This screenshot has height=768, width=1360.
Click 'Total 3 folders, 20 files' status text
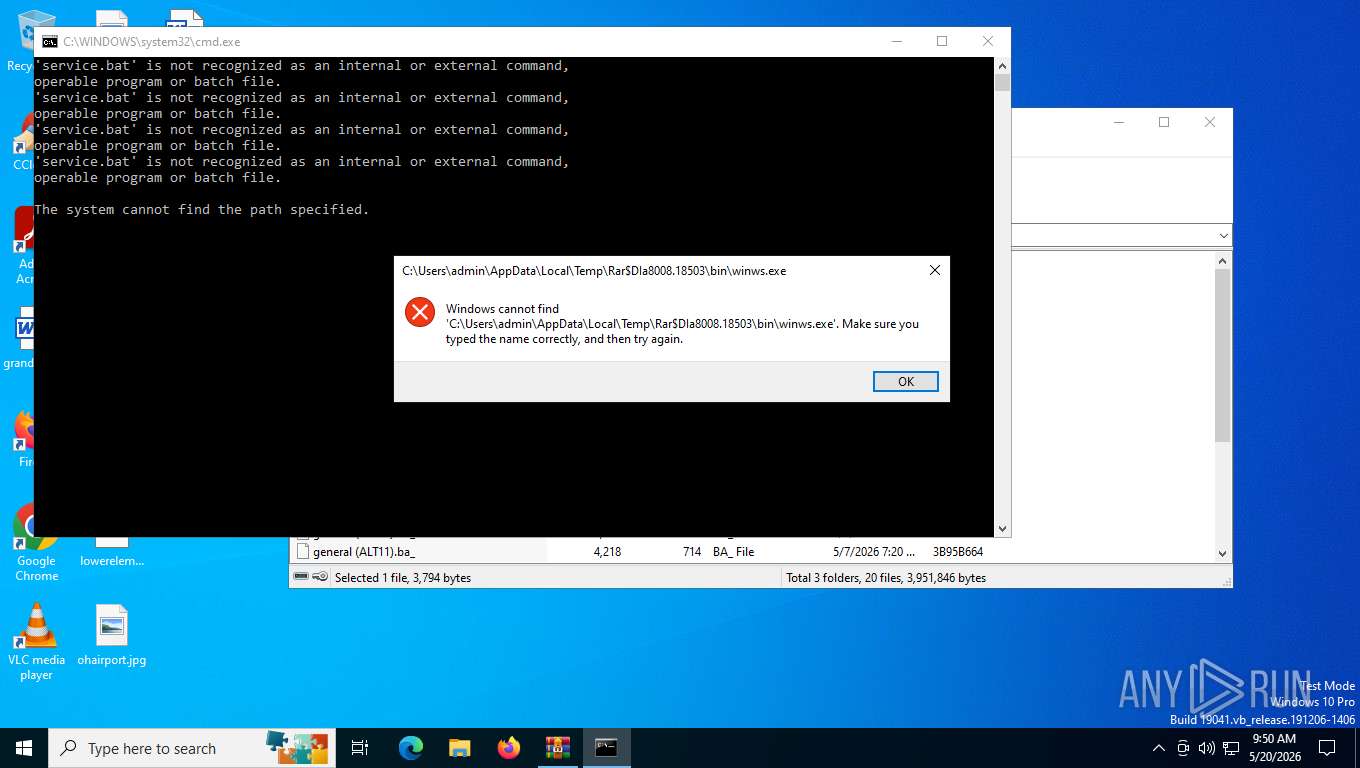click(886, 578)
